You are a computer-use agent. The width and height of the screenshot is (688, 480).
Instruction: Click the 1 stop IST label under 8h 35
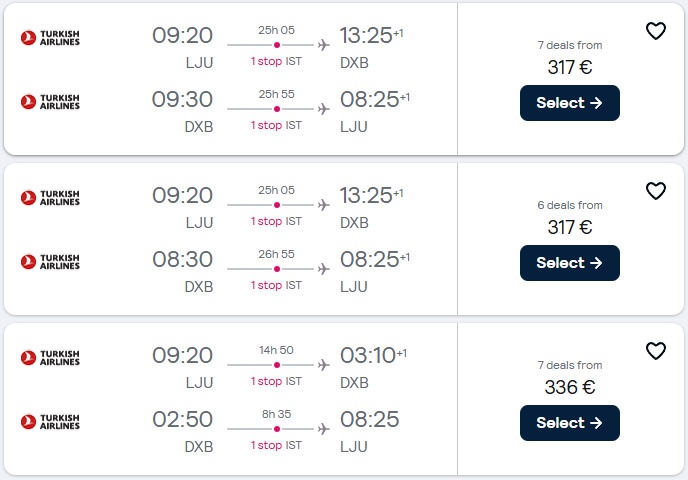tap(276, 445)
